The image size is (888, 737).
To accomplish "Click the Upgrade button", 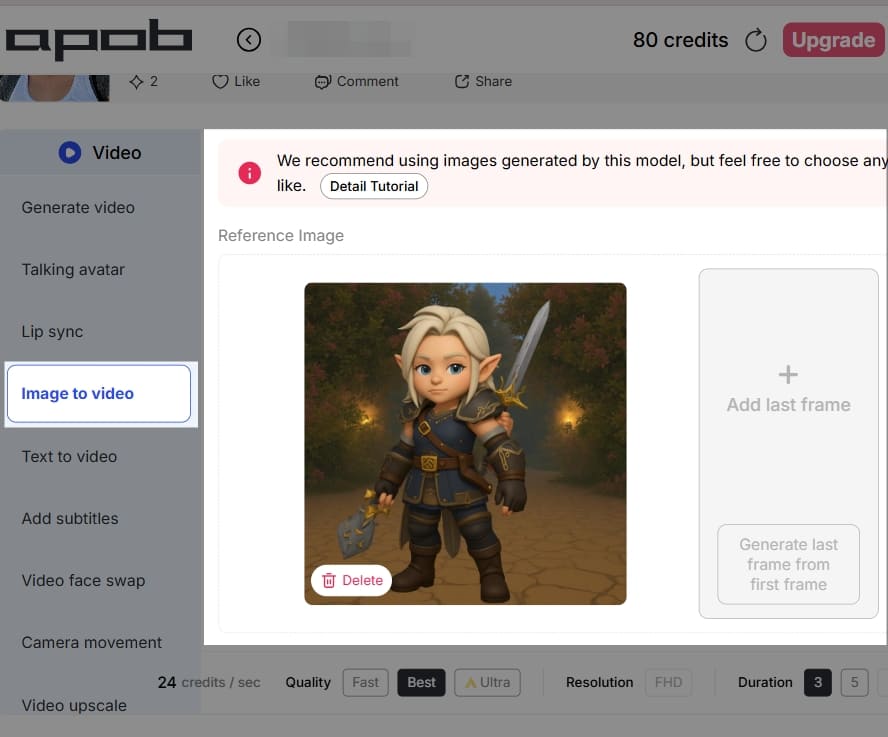I will pos(833,40).
